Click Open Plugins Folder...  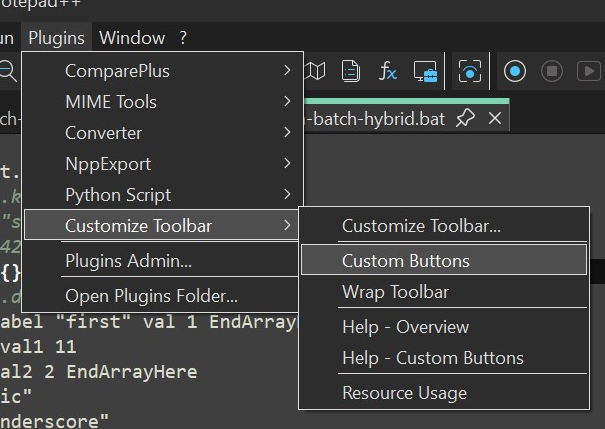151,296
